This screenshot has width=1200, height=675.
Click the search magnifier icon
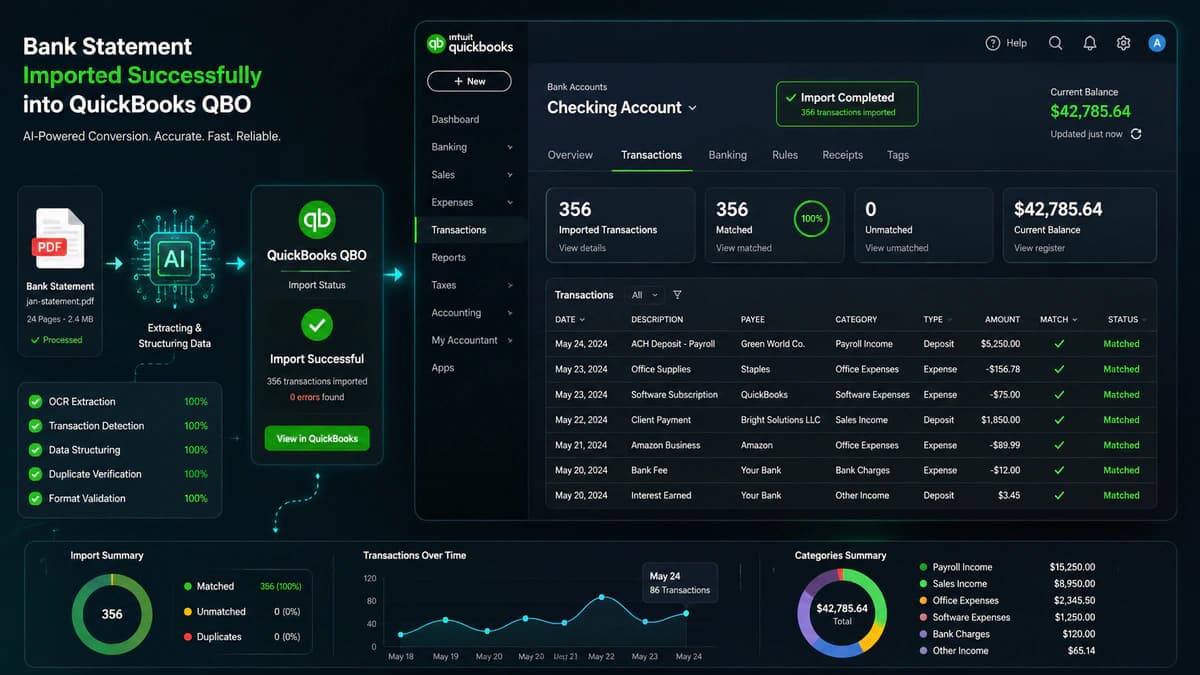point(1056,43)
